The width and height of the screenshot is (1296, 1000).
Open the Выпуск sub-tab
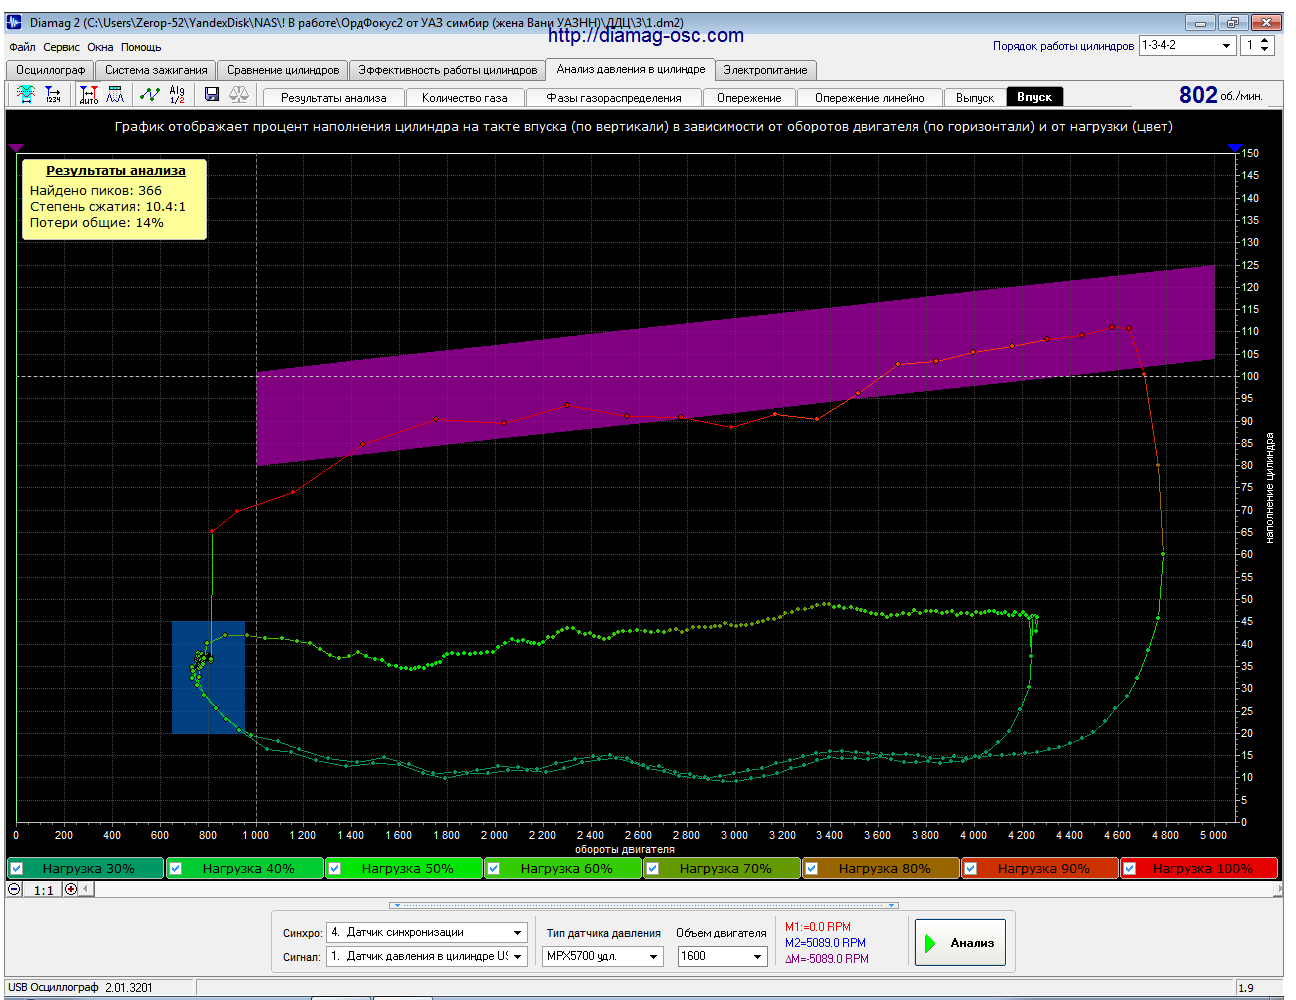975,97
